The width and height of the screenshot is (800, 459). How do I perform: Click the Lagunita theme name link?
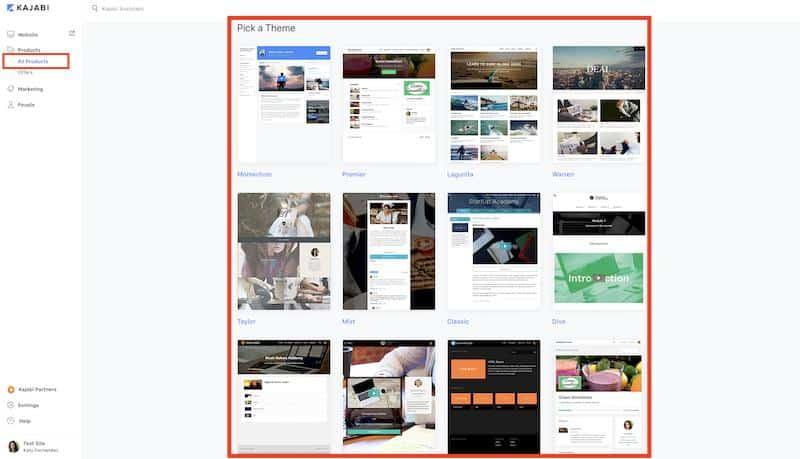click(x=460, y=174)
